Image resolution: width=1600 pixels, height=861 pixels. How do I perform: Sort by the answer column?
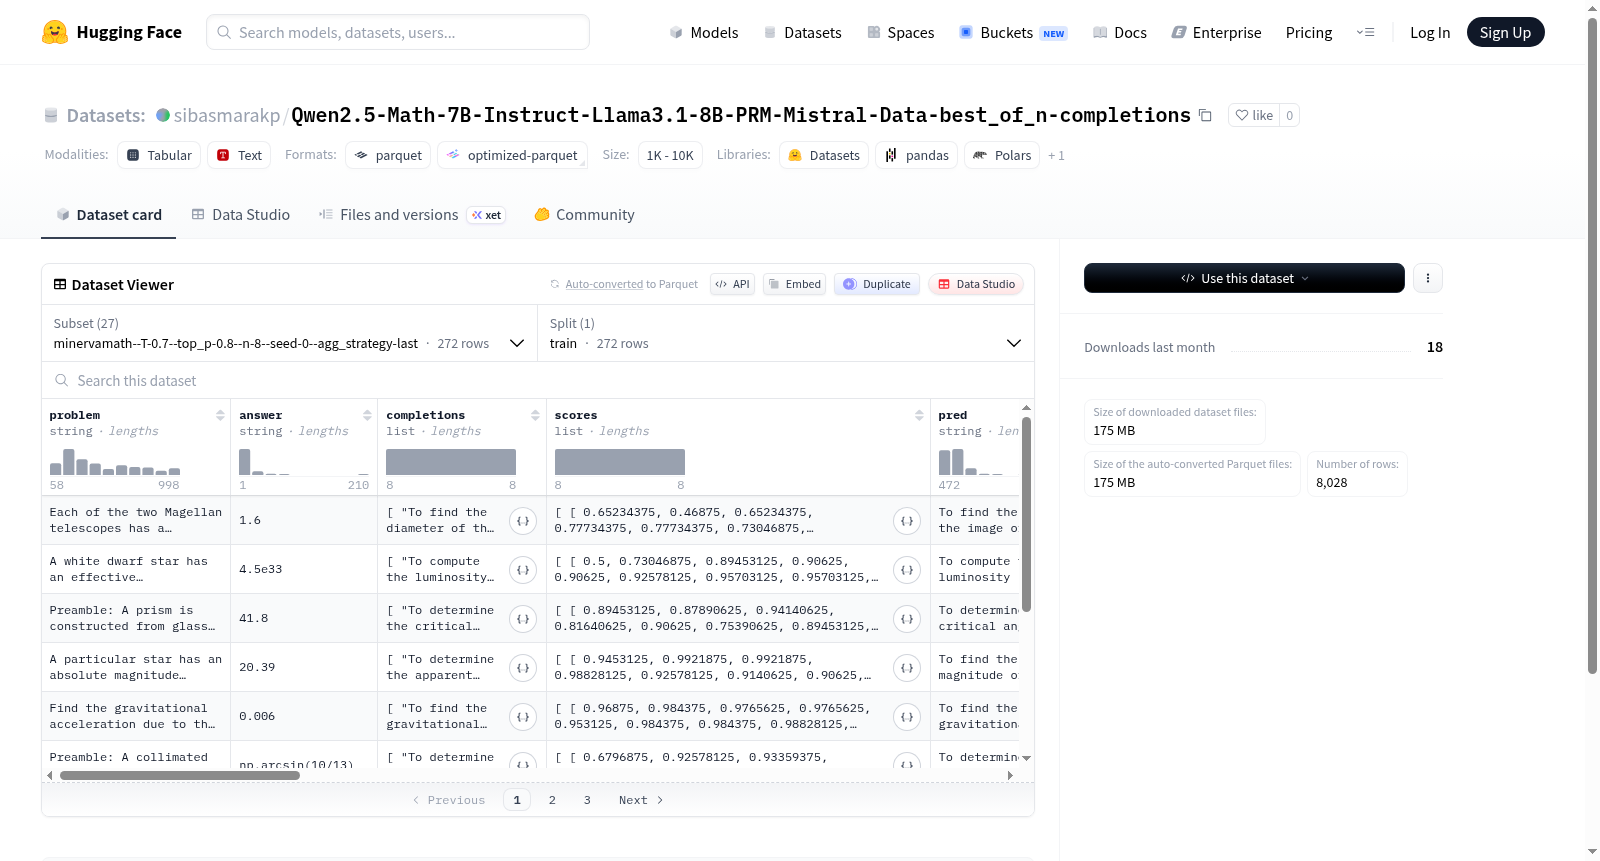[x=367, y=415]
